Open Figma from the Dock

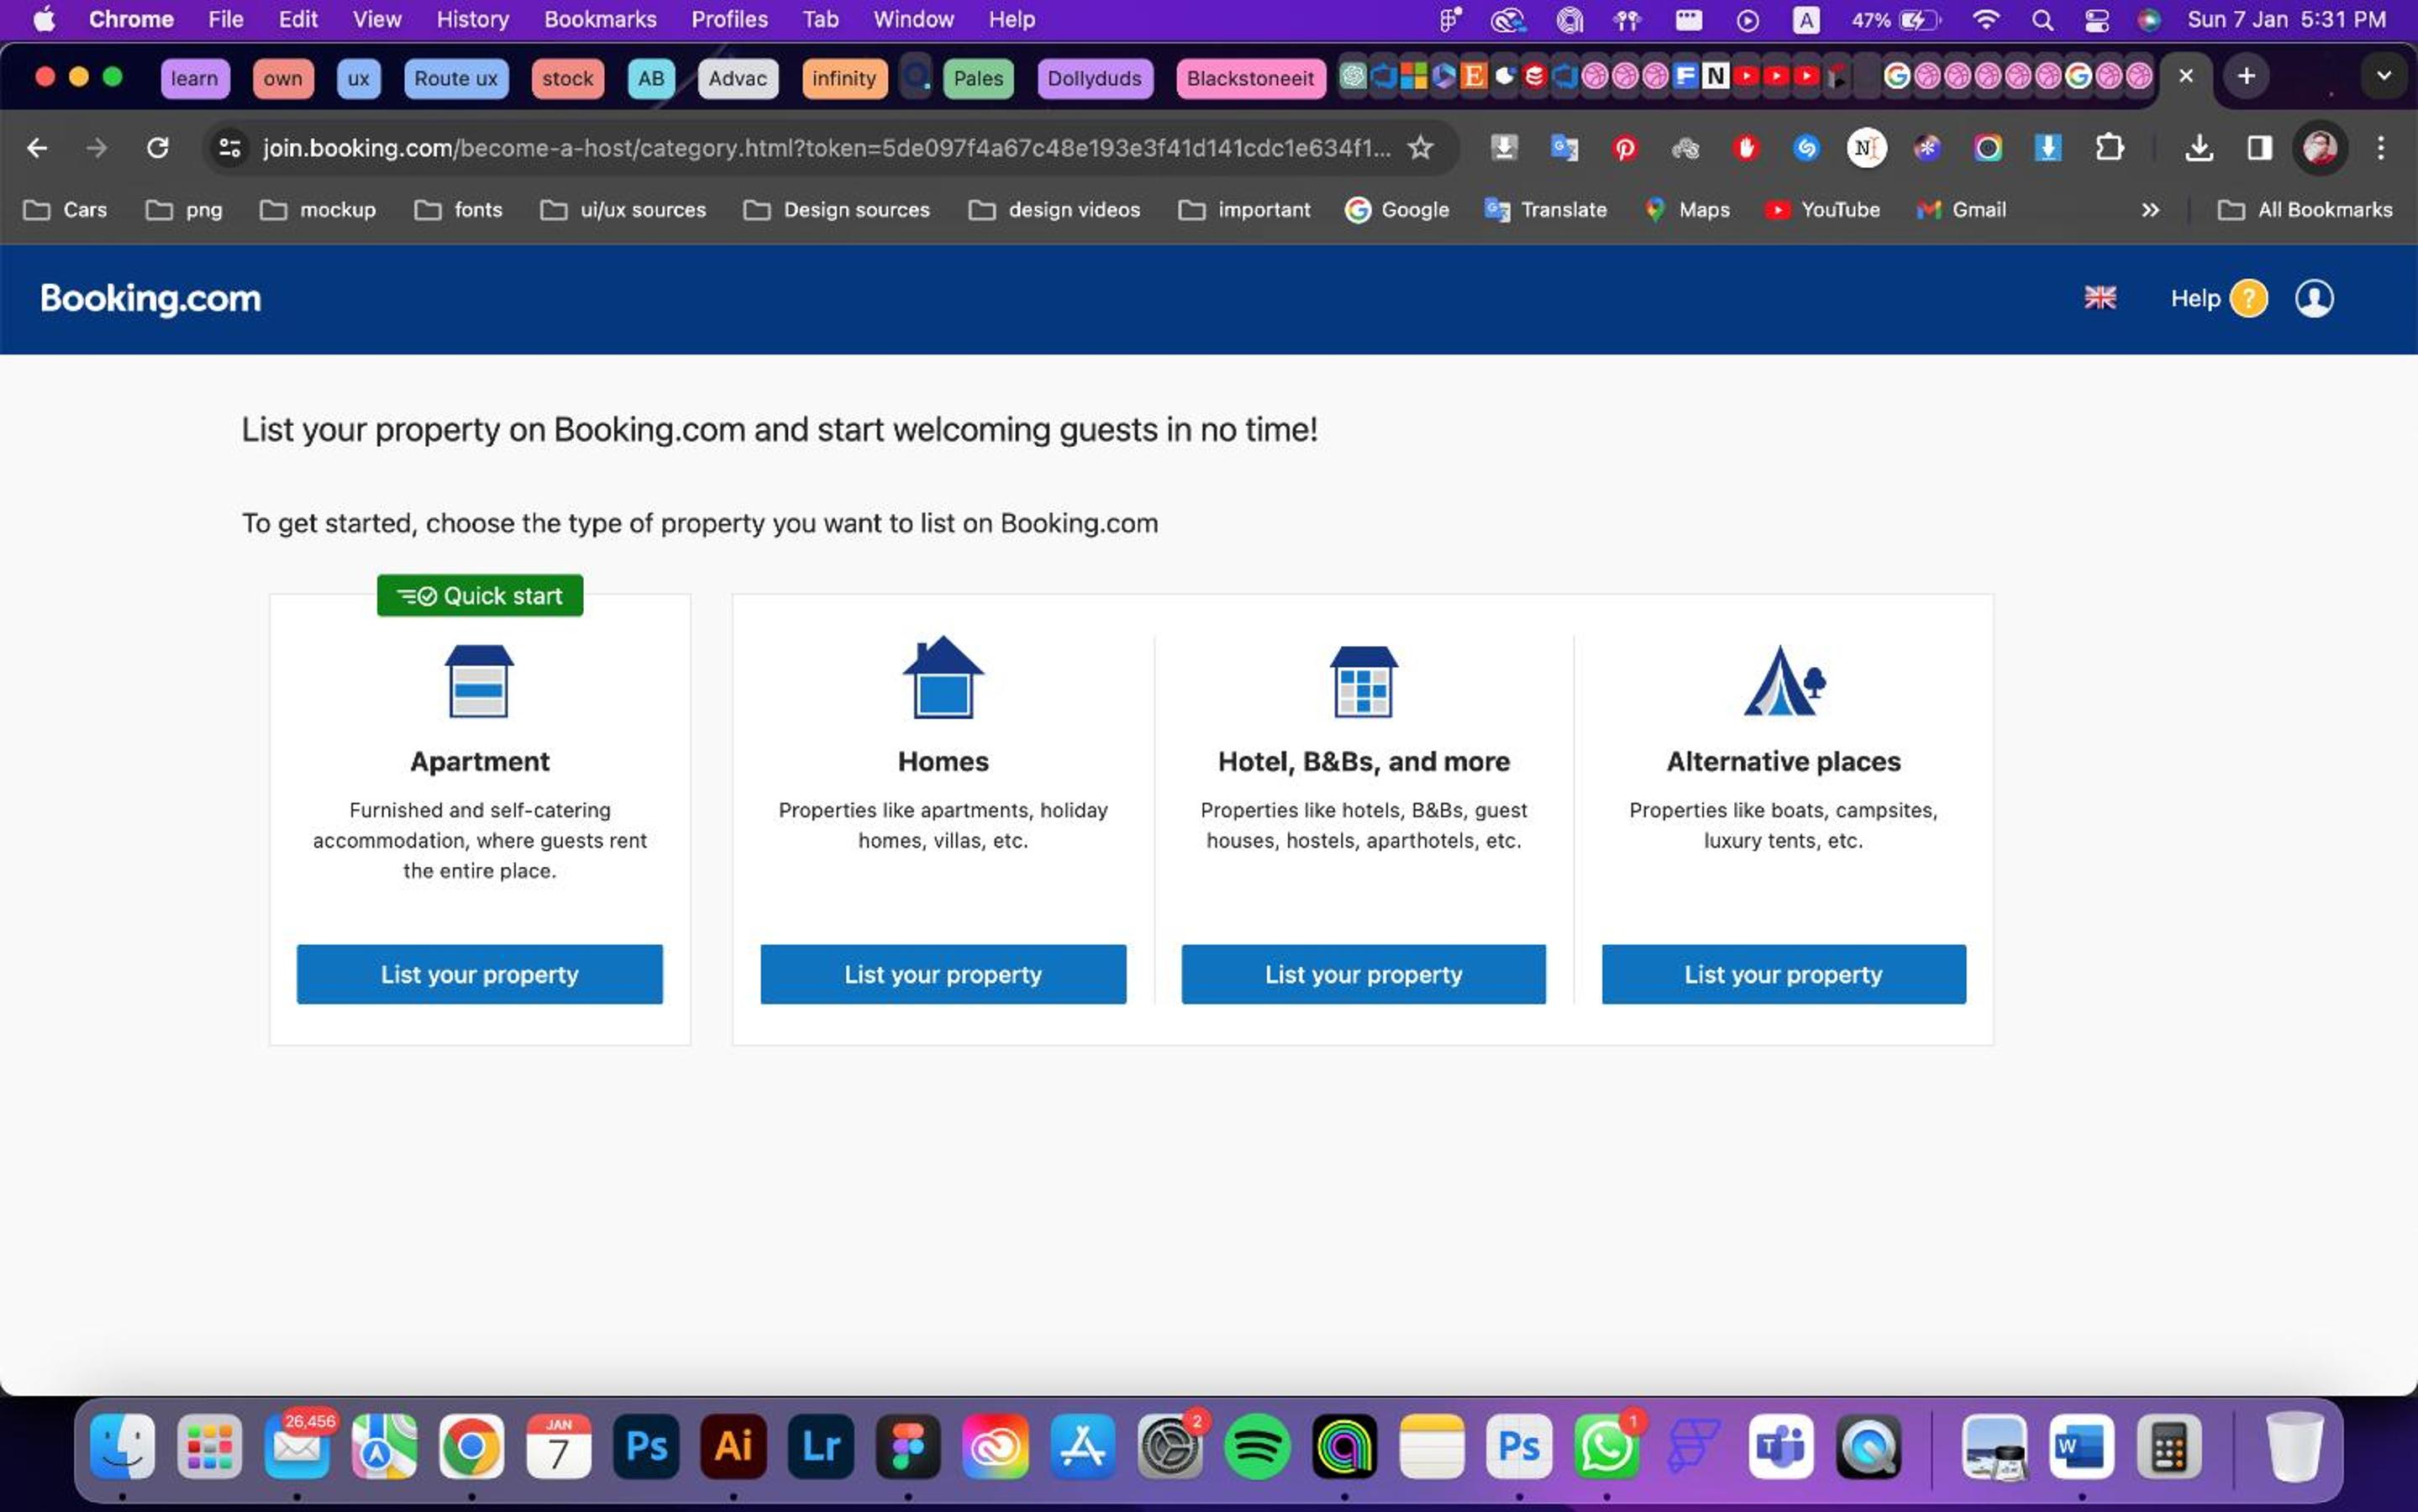pyautogui.click(x=908, y=1446)
